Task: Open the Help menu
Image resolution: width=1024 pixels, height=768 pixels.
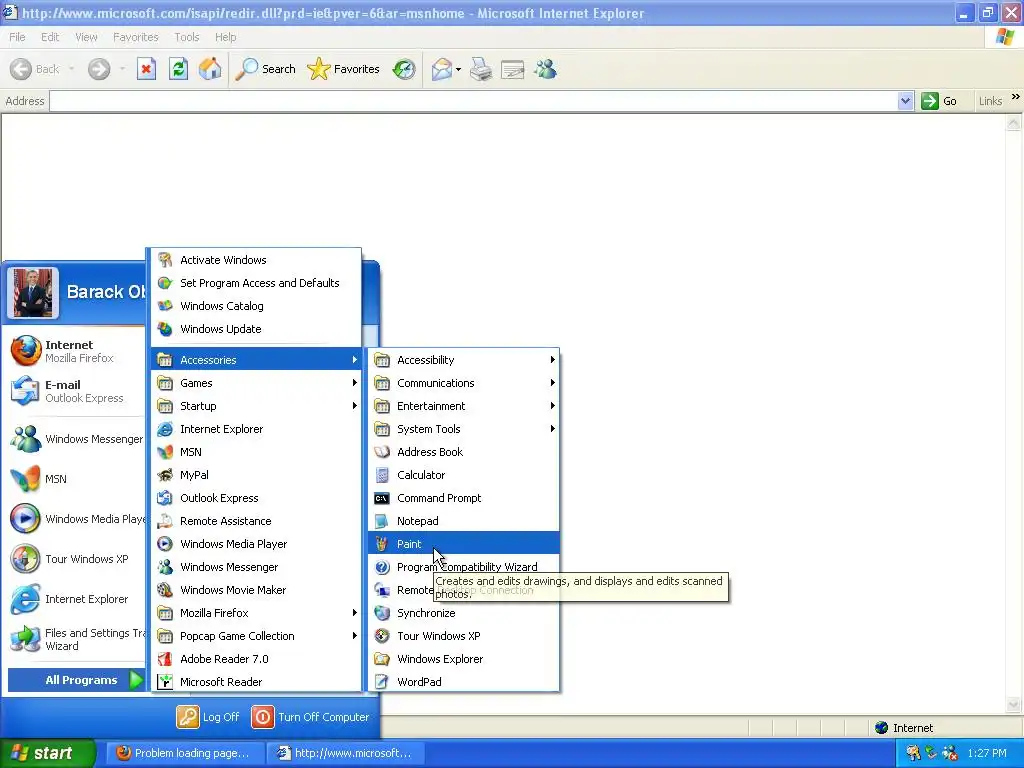Action: click(225, 37)
